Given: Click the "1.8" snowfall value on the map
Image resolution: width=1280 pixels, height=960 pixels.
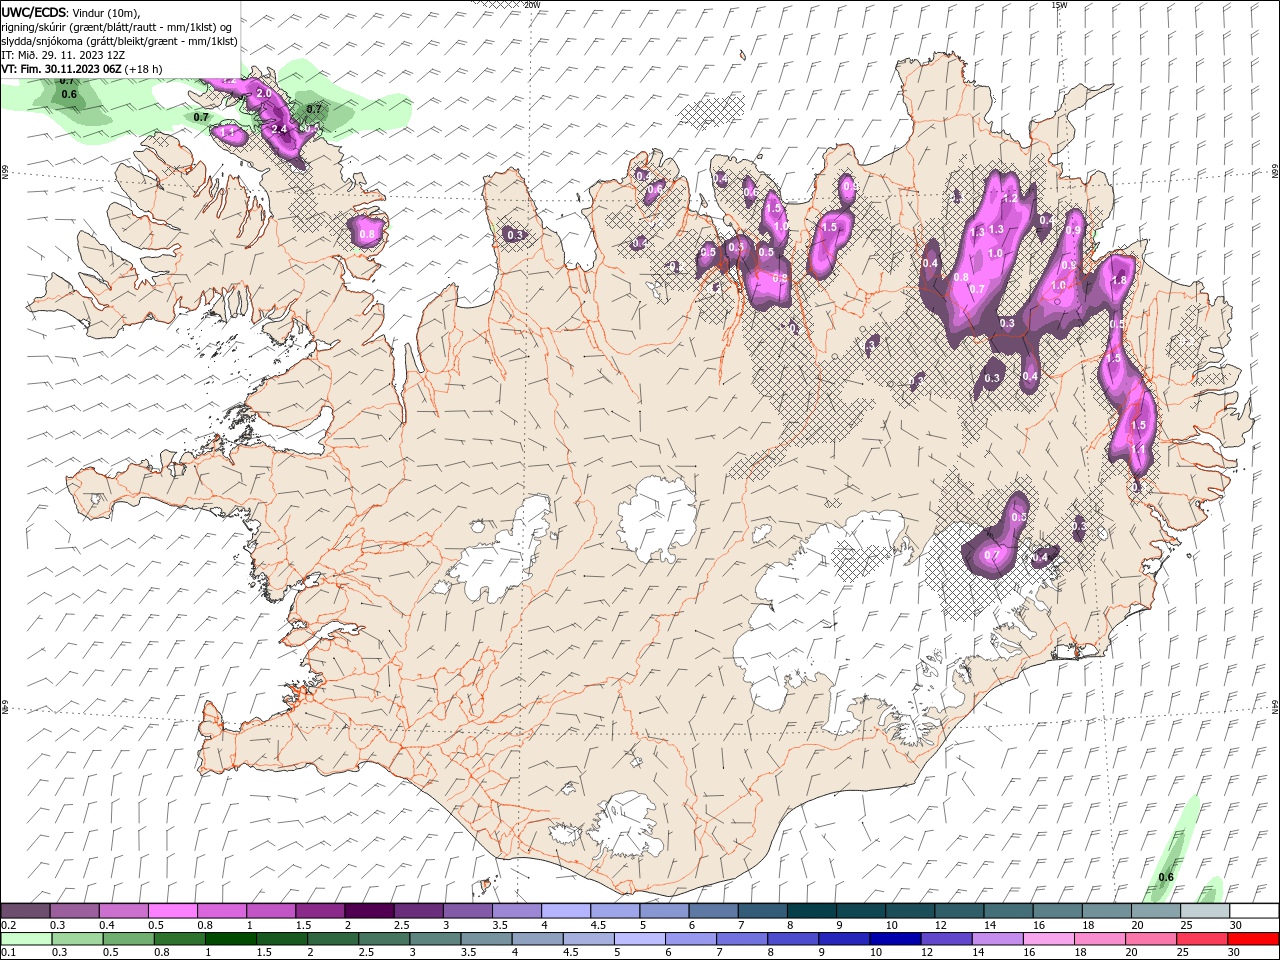Looking at the screenshot, I should point(1119,280).
